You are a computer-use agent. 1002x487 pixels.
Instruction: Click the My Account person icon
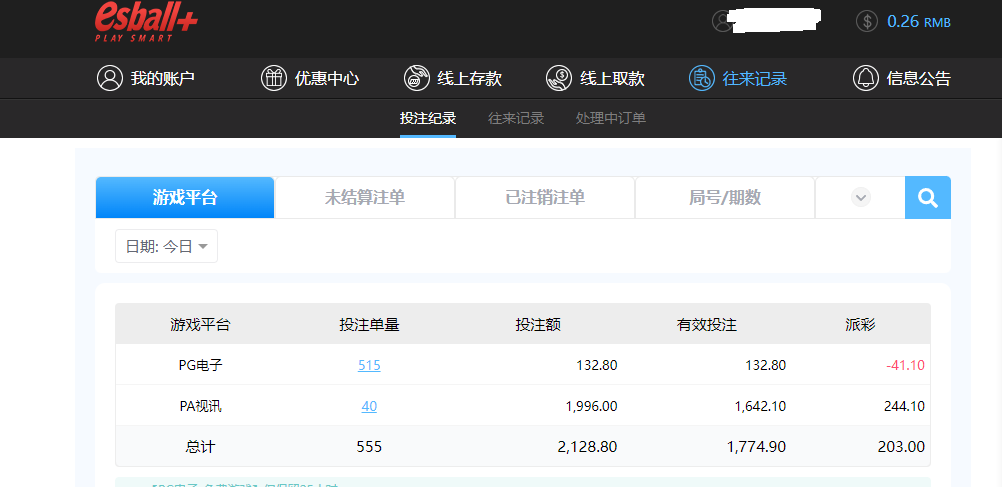pyautogui.click(x=109, y=78)
